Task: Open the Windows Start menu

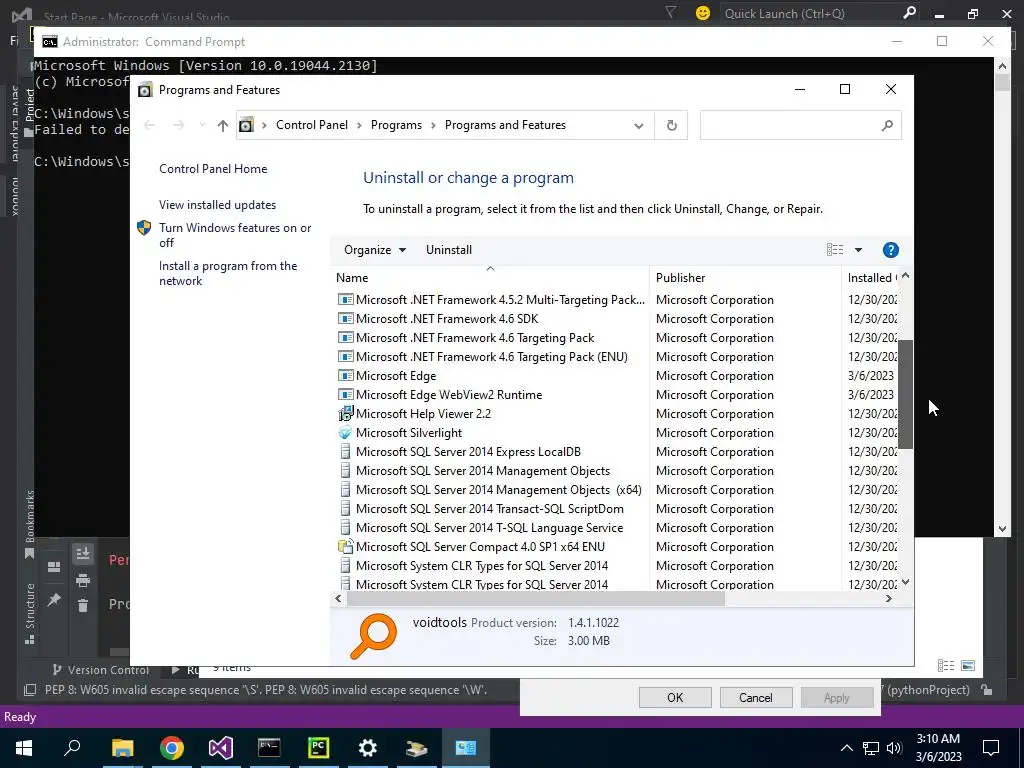Action: coord(24,748)
